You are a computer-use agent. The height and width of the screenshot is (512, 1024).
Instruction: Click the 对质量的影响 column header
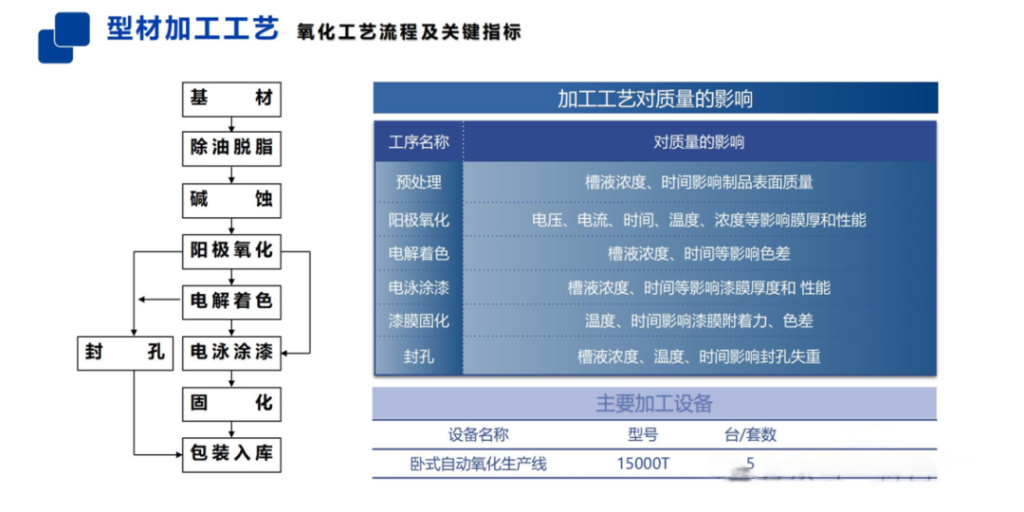click(699, 142)
